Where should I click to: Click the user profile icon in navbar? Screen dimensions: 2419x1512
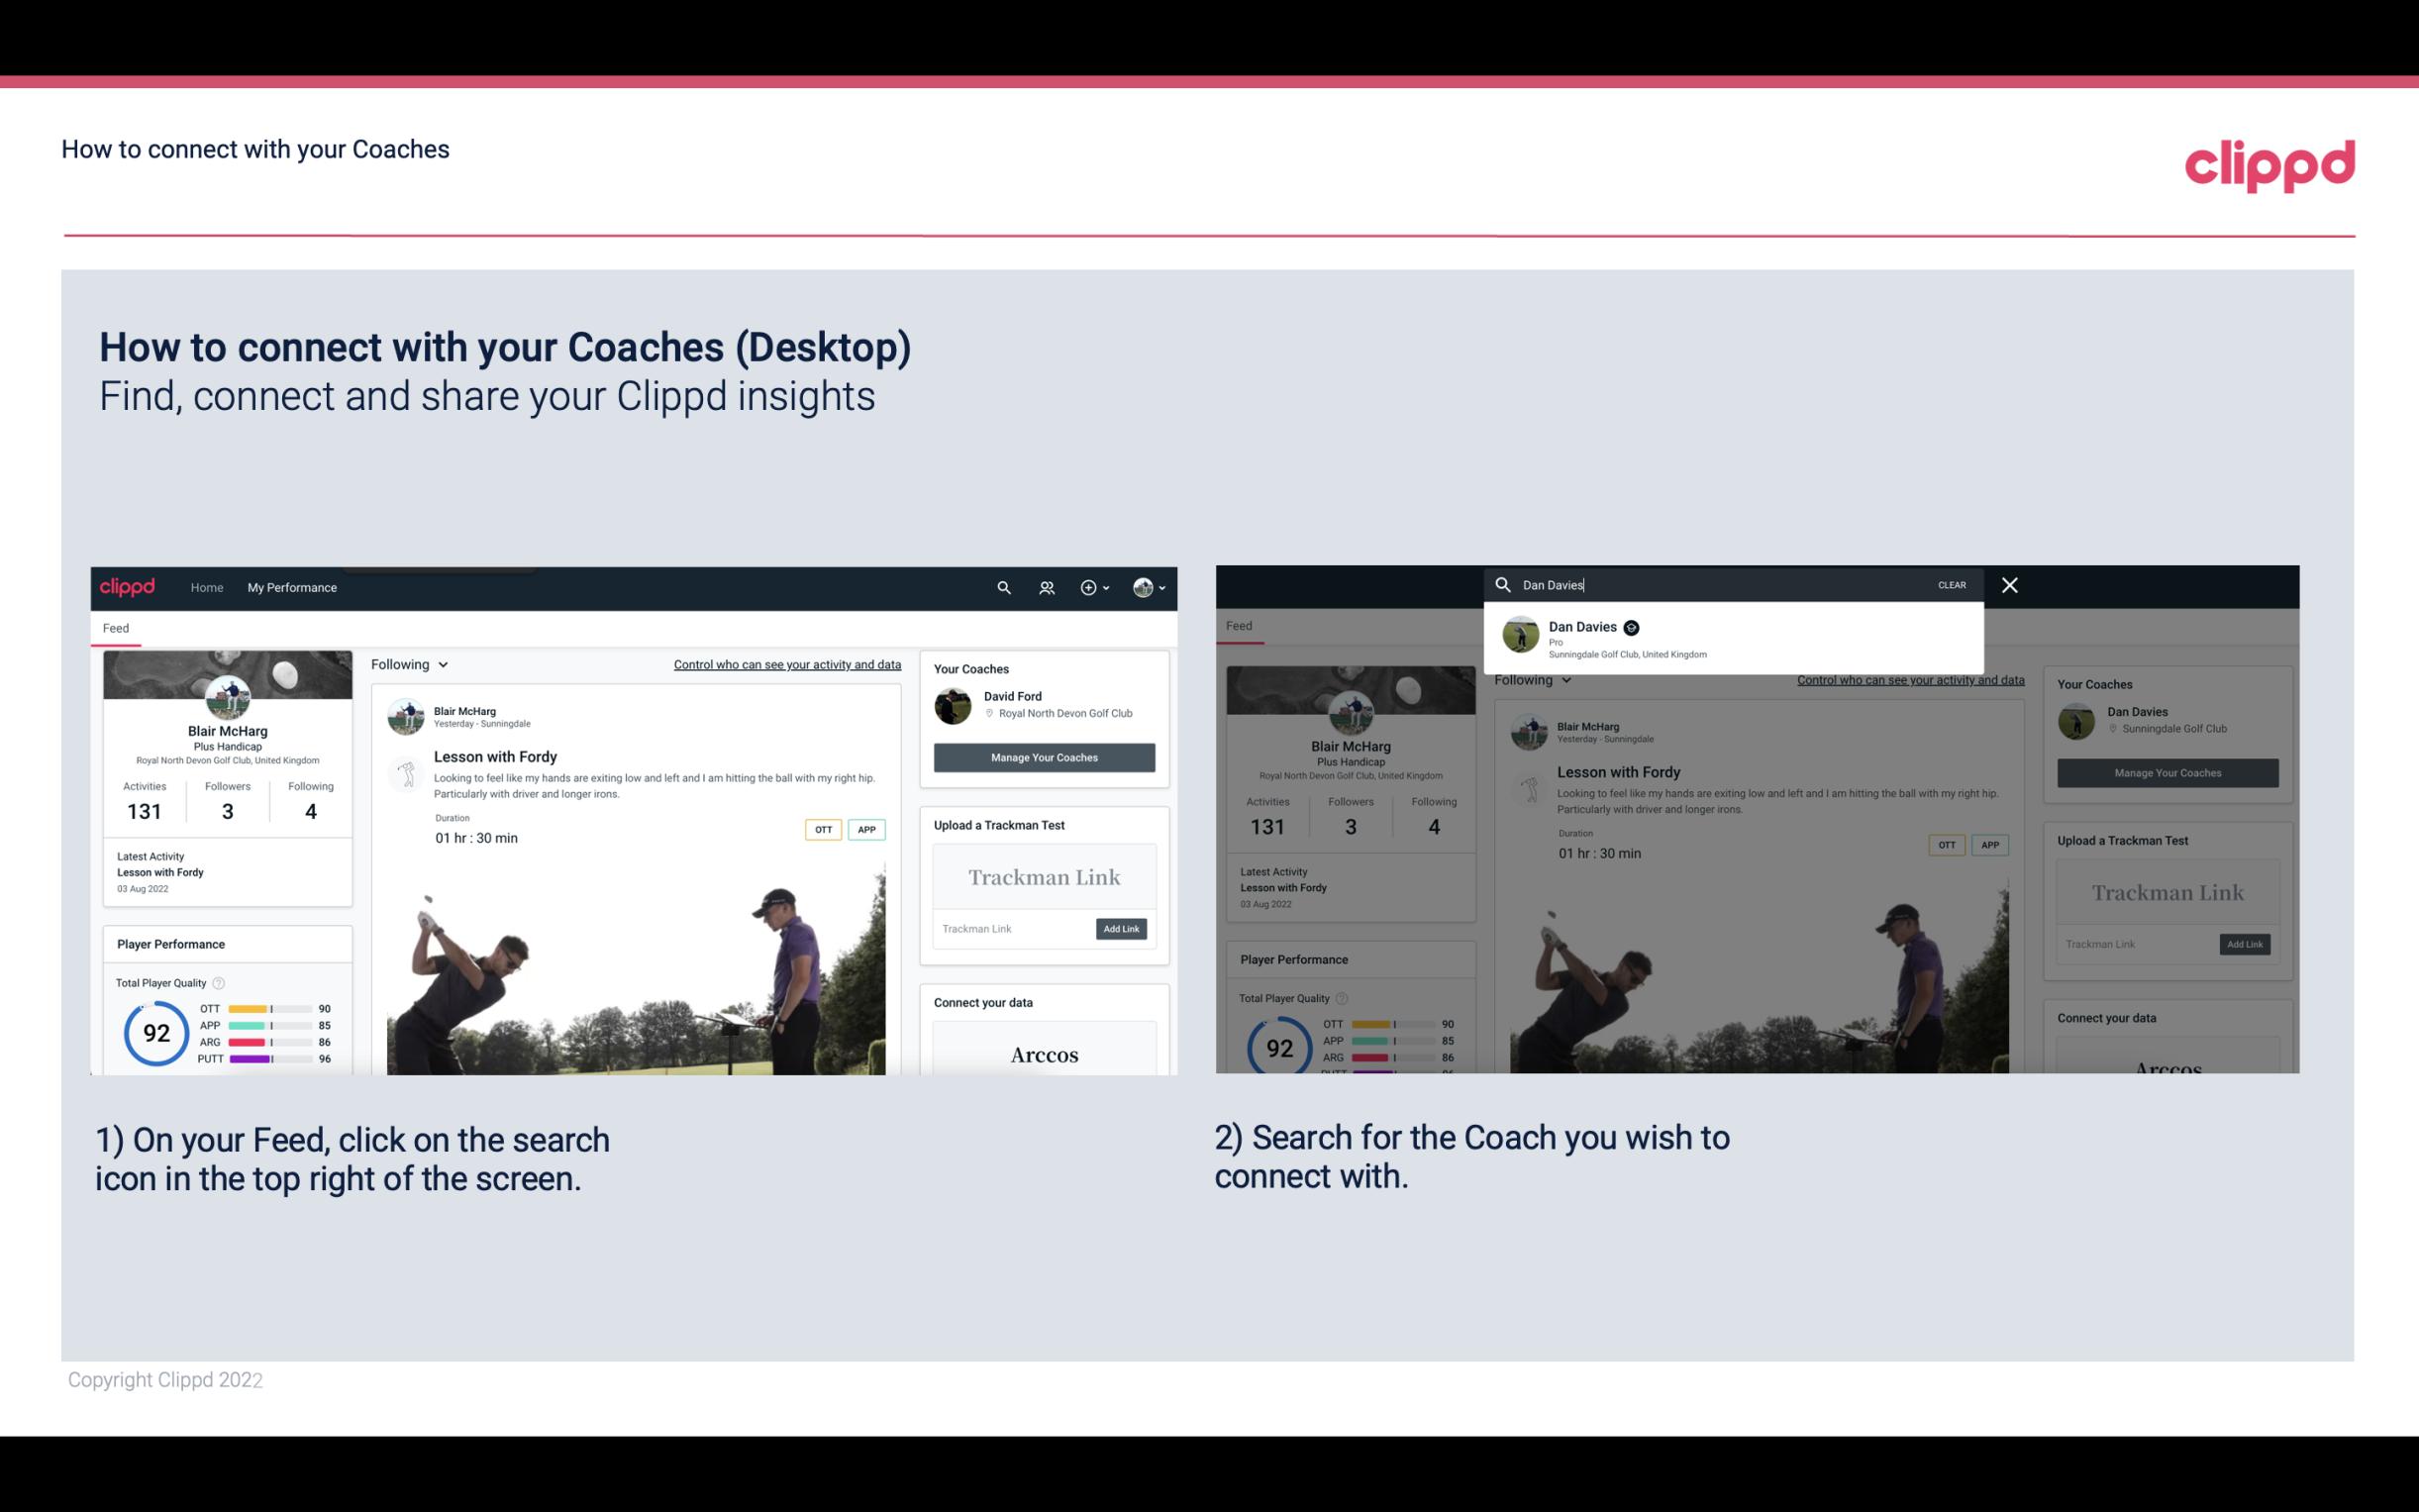click(1143, 587)
